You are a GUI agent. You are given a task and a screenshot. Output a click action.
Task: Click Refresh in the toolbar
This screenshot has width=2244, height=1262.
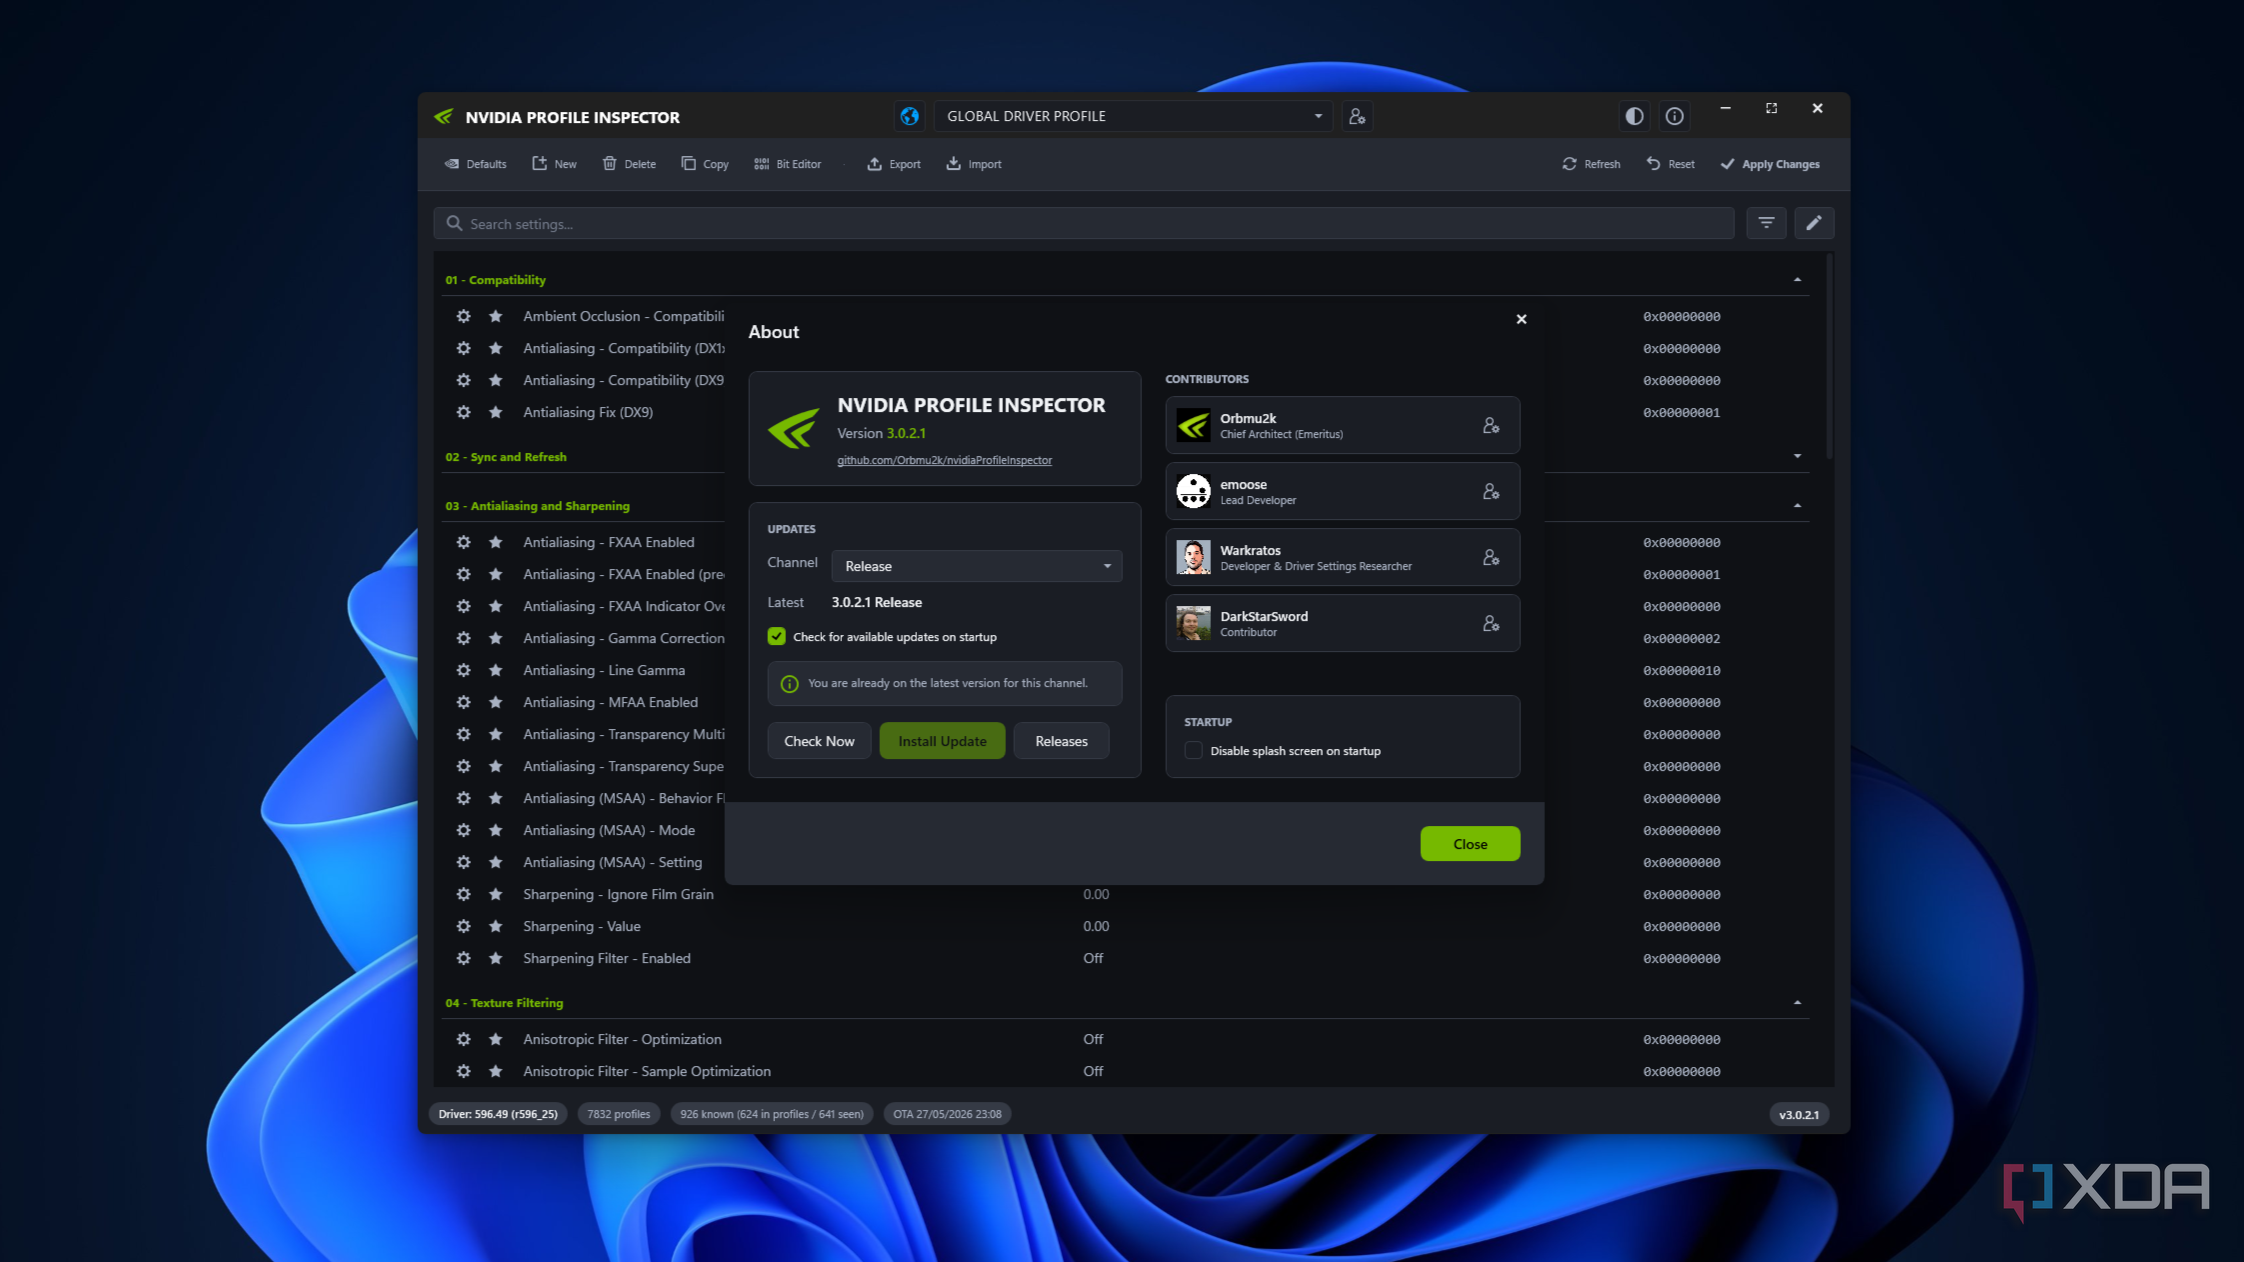[x=1591, y=164]
